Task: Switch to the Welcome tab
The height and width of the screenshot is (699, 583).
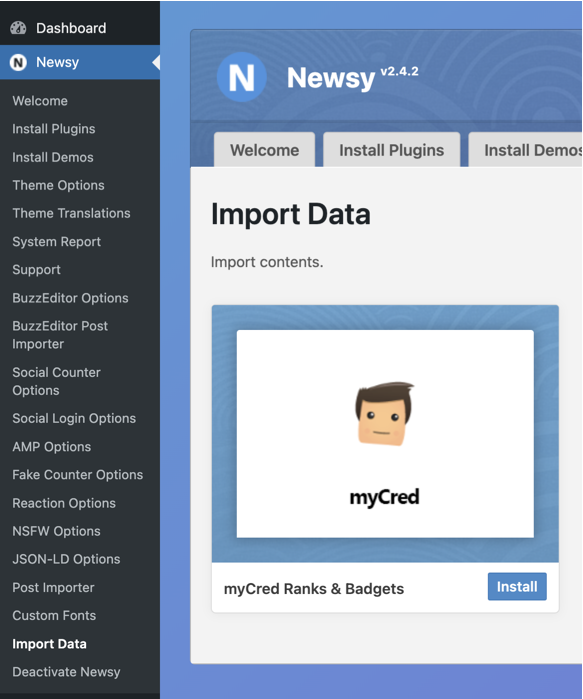Action: pos(265,150)
